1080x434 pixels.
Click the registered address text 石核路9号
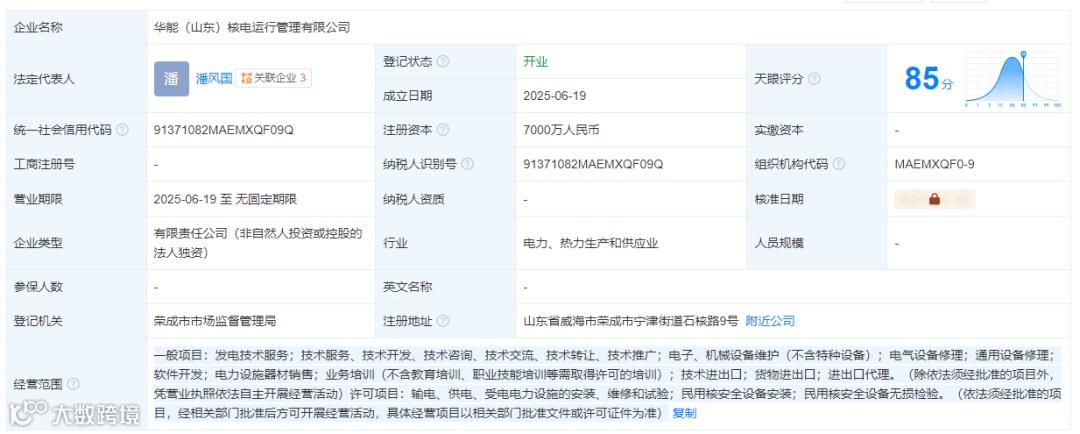click(709, 321)
